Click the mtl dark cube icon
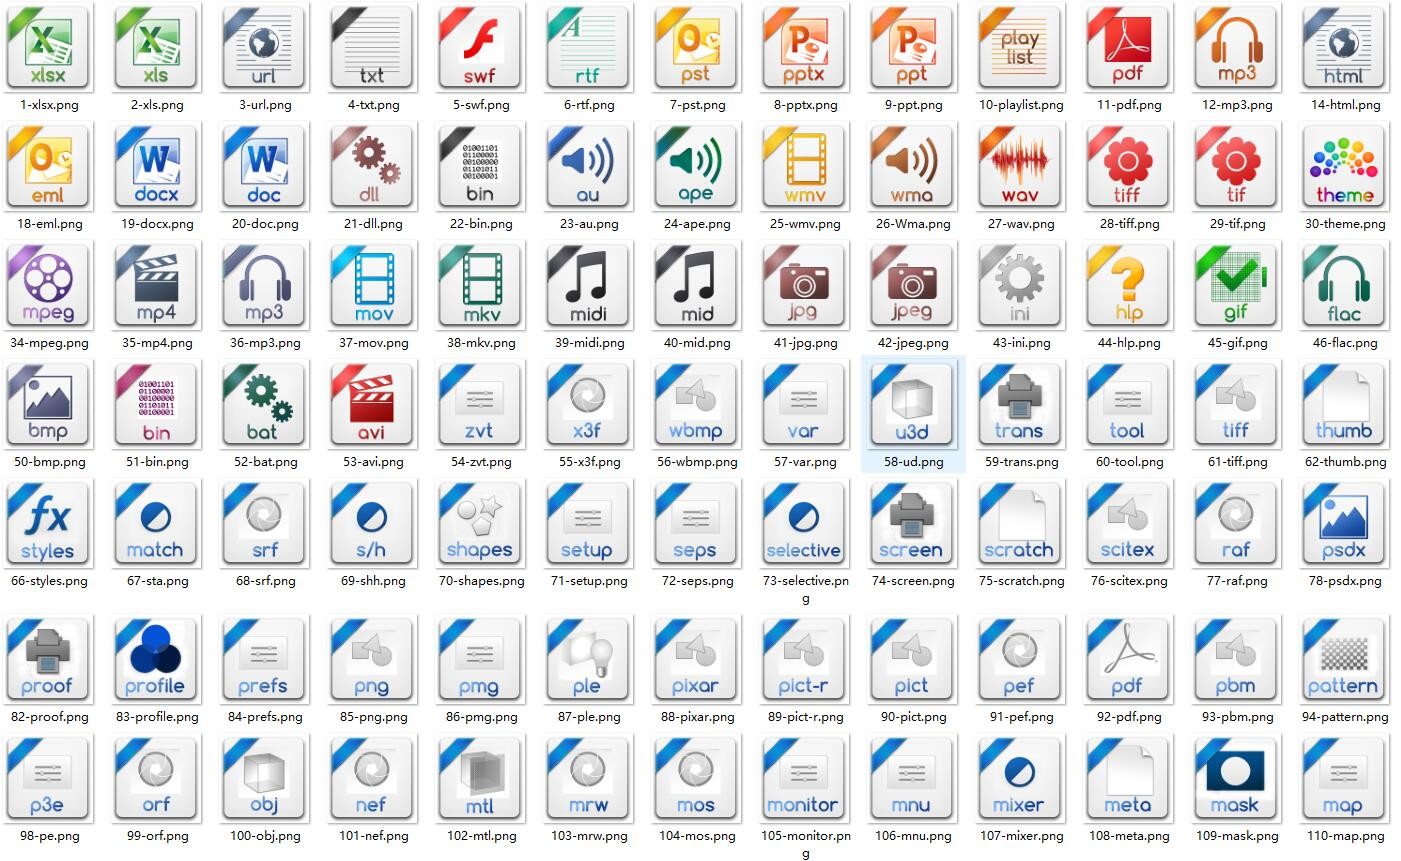The image size is (1401, 861). (480, 779)
